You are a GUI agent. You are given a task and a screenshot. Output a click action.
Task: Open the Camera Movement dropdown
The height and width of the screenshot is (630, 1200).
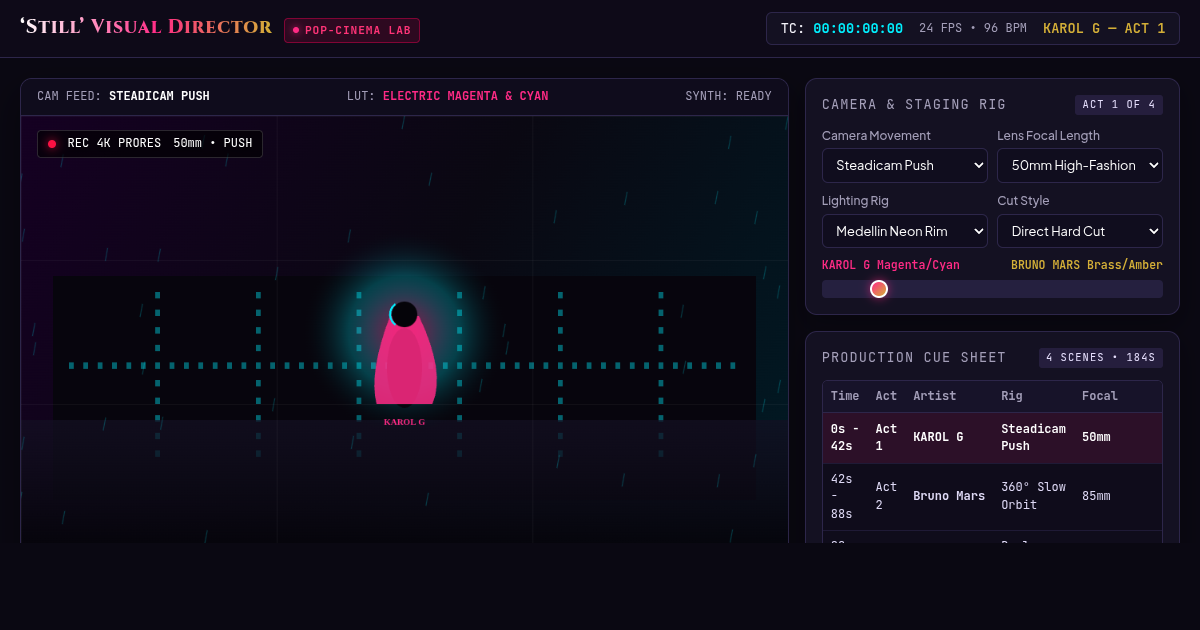point(905,165)
